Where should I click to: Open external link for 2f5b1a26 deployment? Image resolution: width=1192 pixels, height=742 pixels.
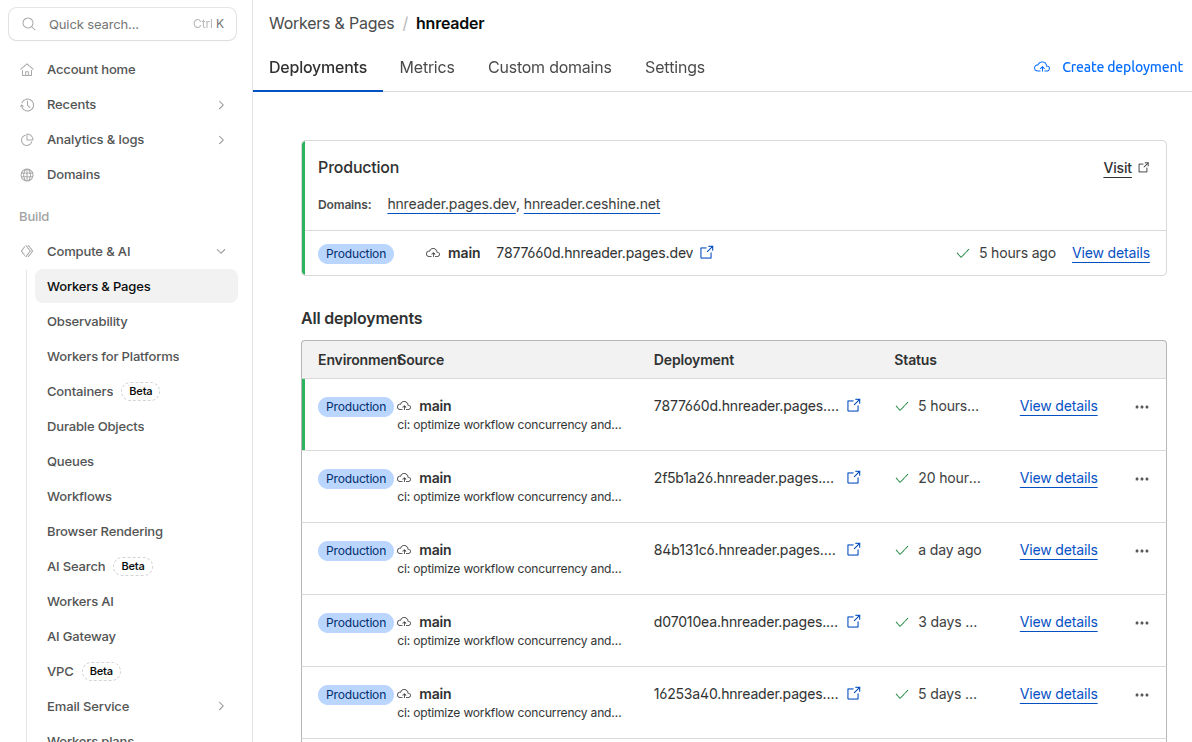point(853,477)
